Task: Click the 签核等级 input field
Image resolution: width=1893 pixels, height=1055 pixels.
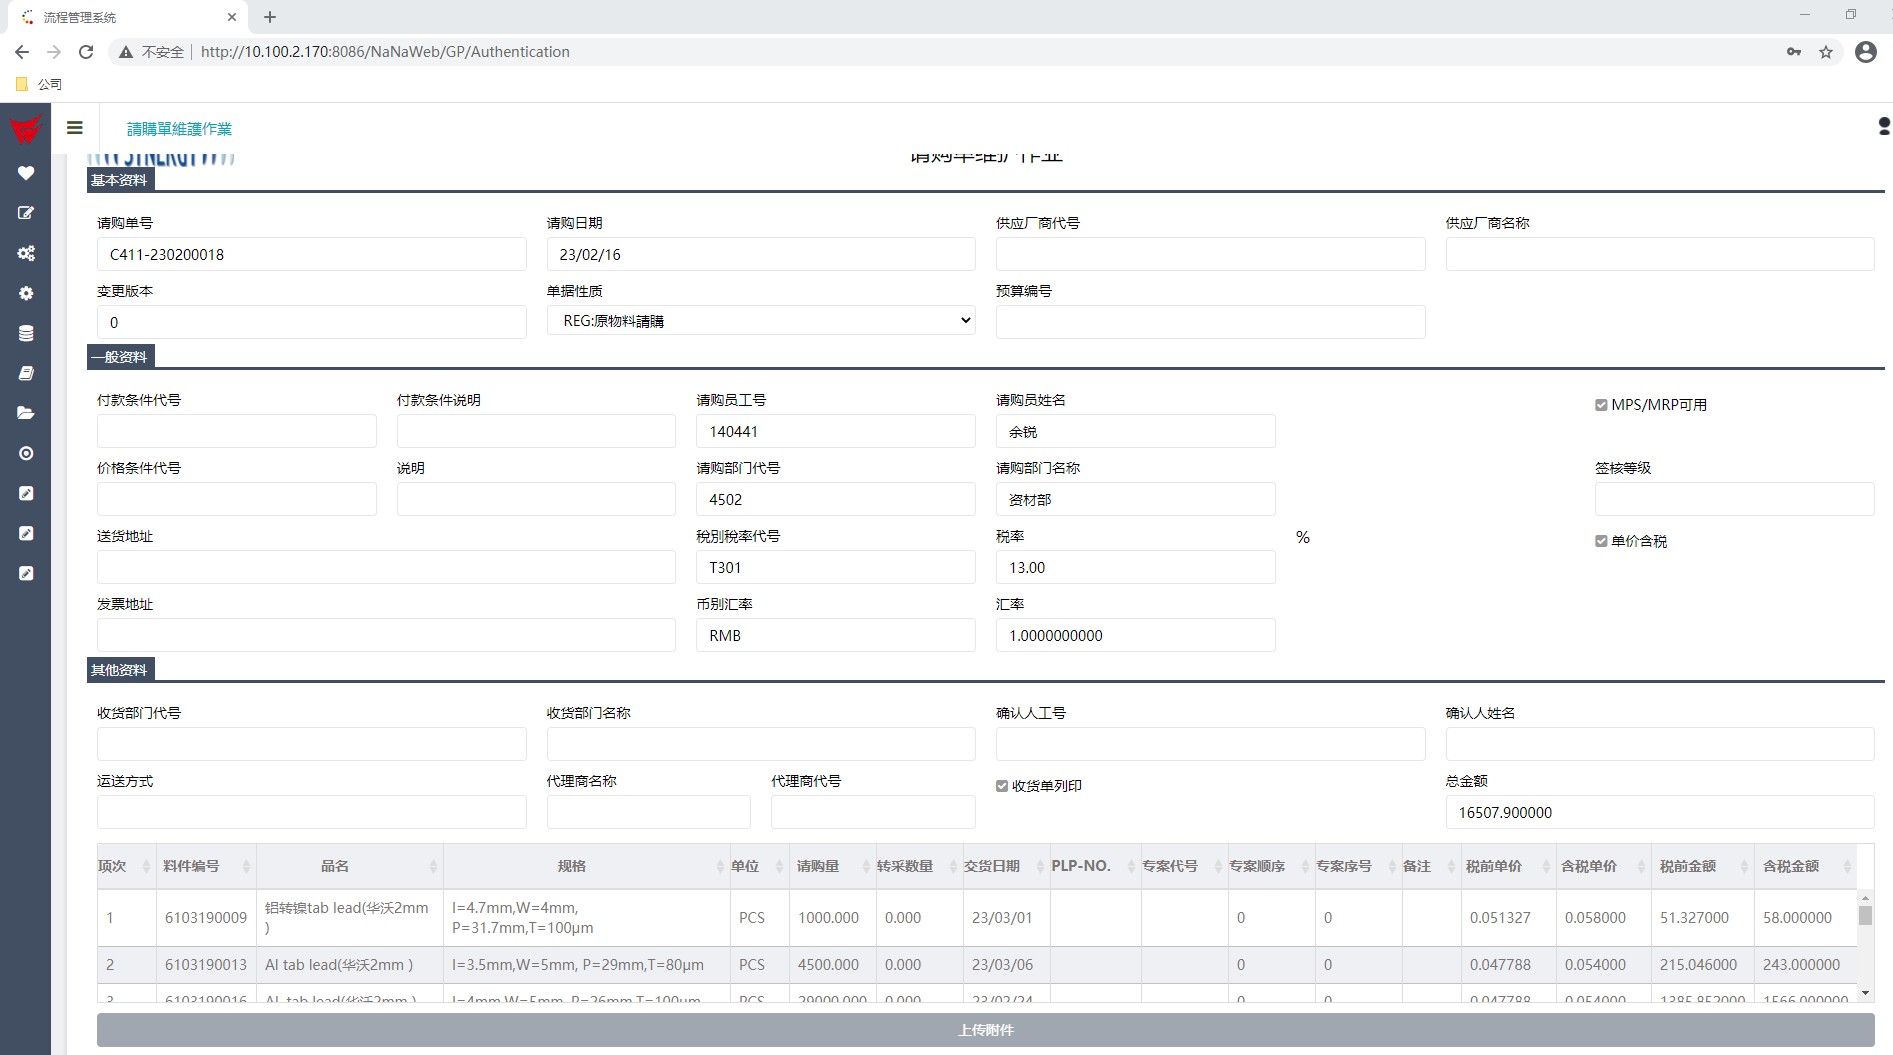Action: [1735, 499]
